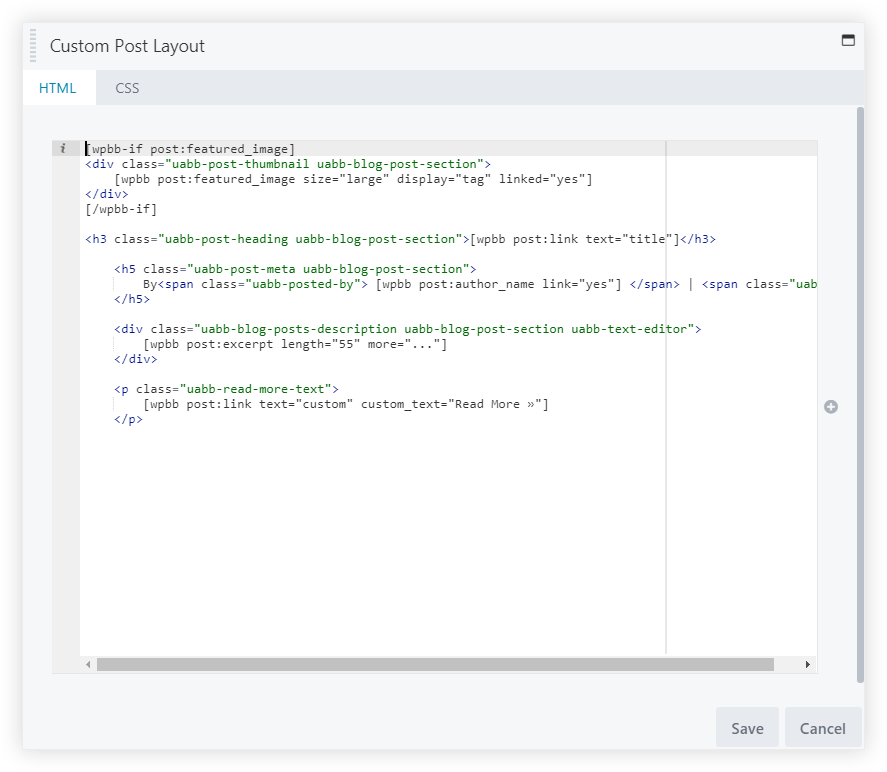
Task: Click the horizontal scrollbar right arrow
Action: [808, 665]
